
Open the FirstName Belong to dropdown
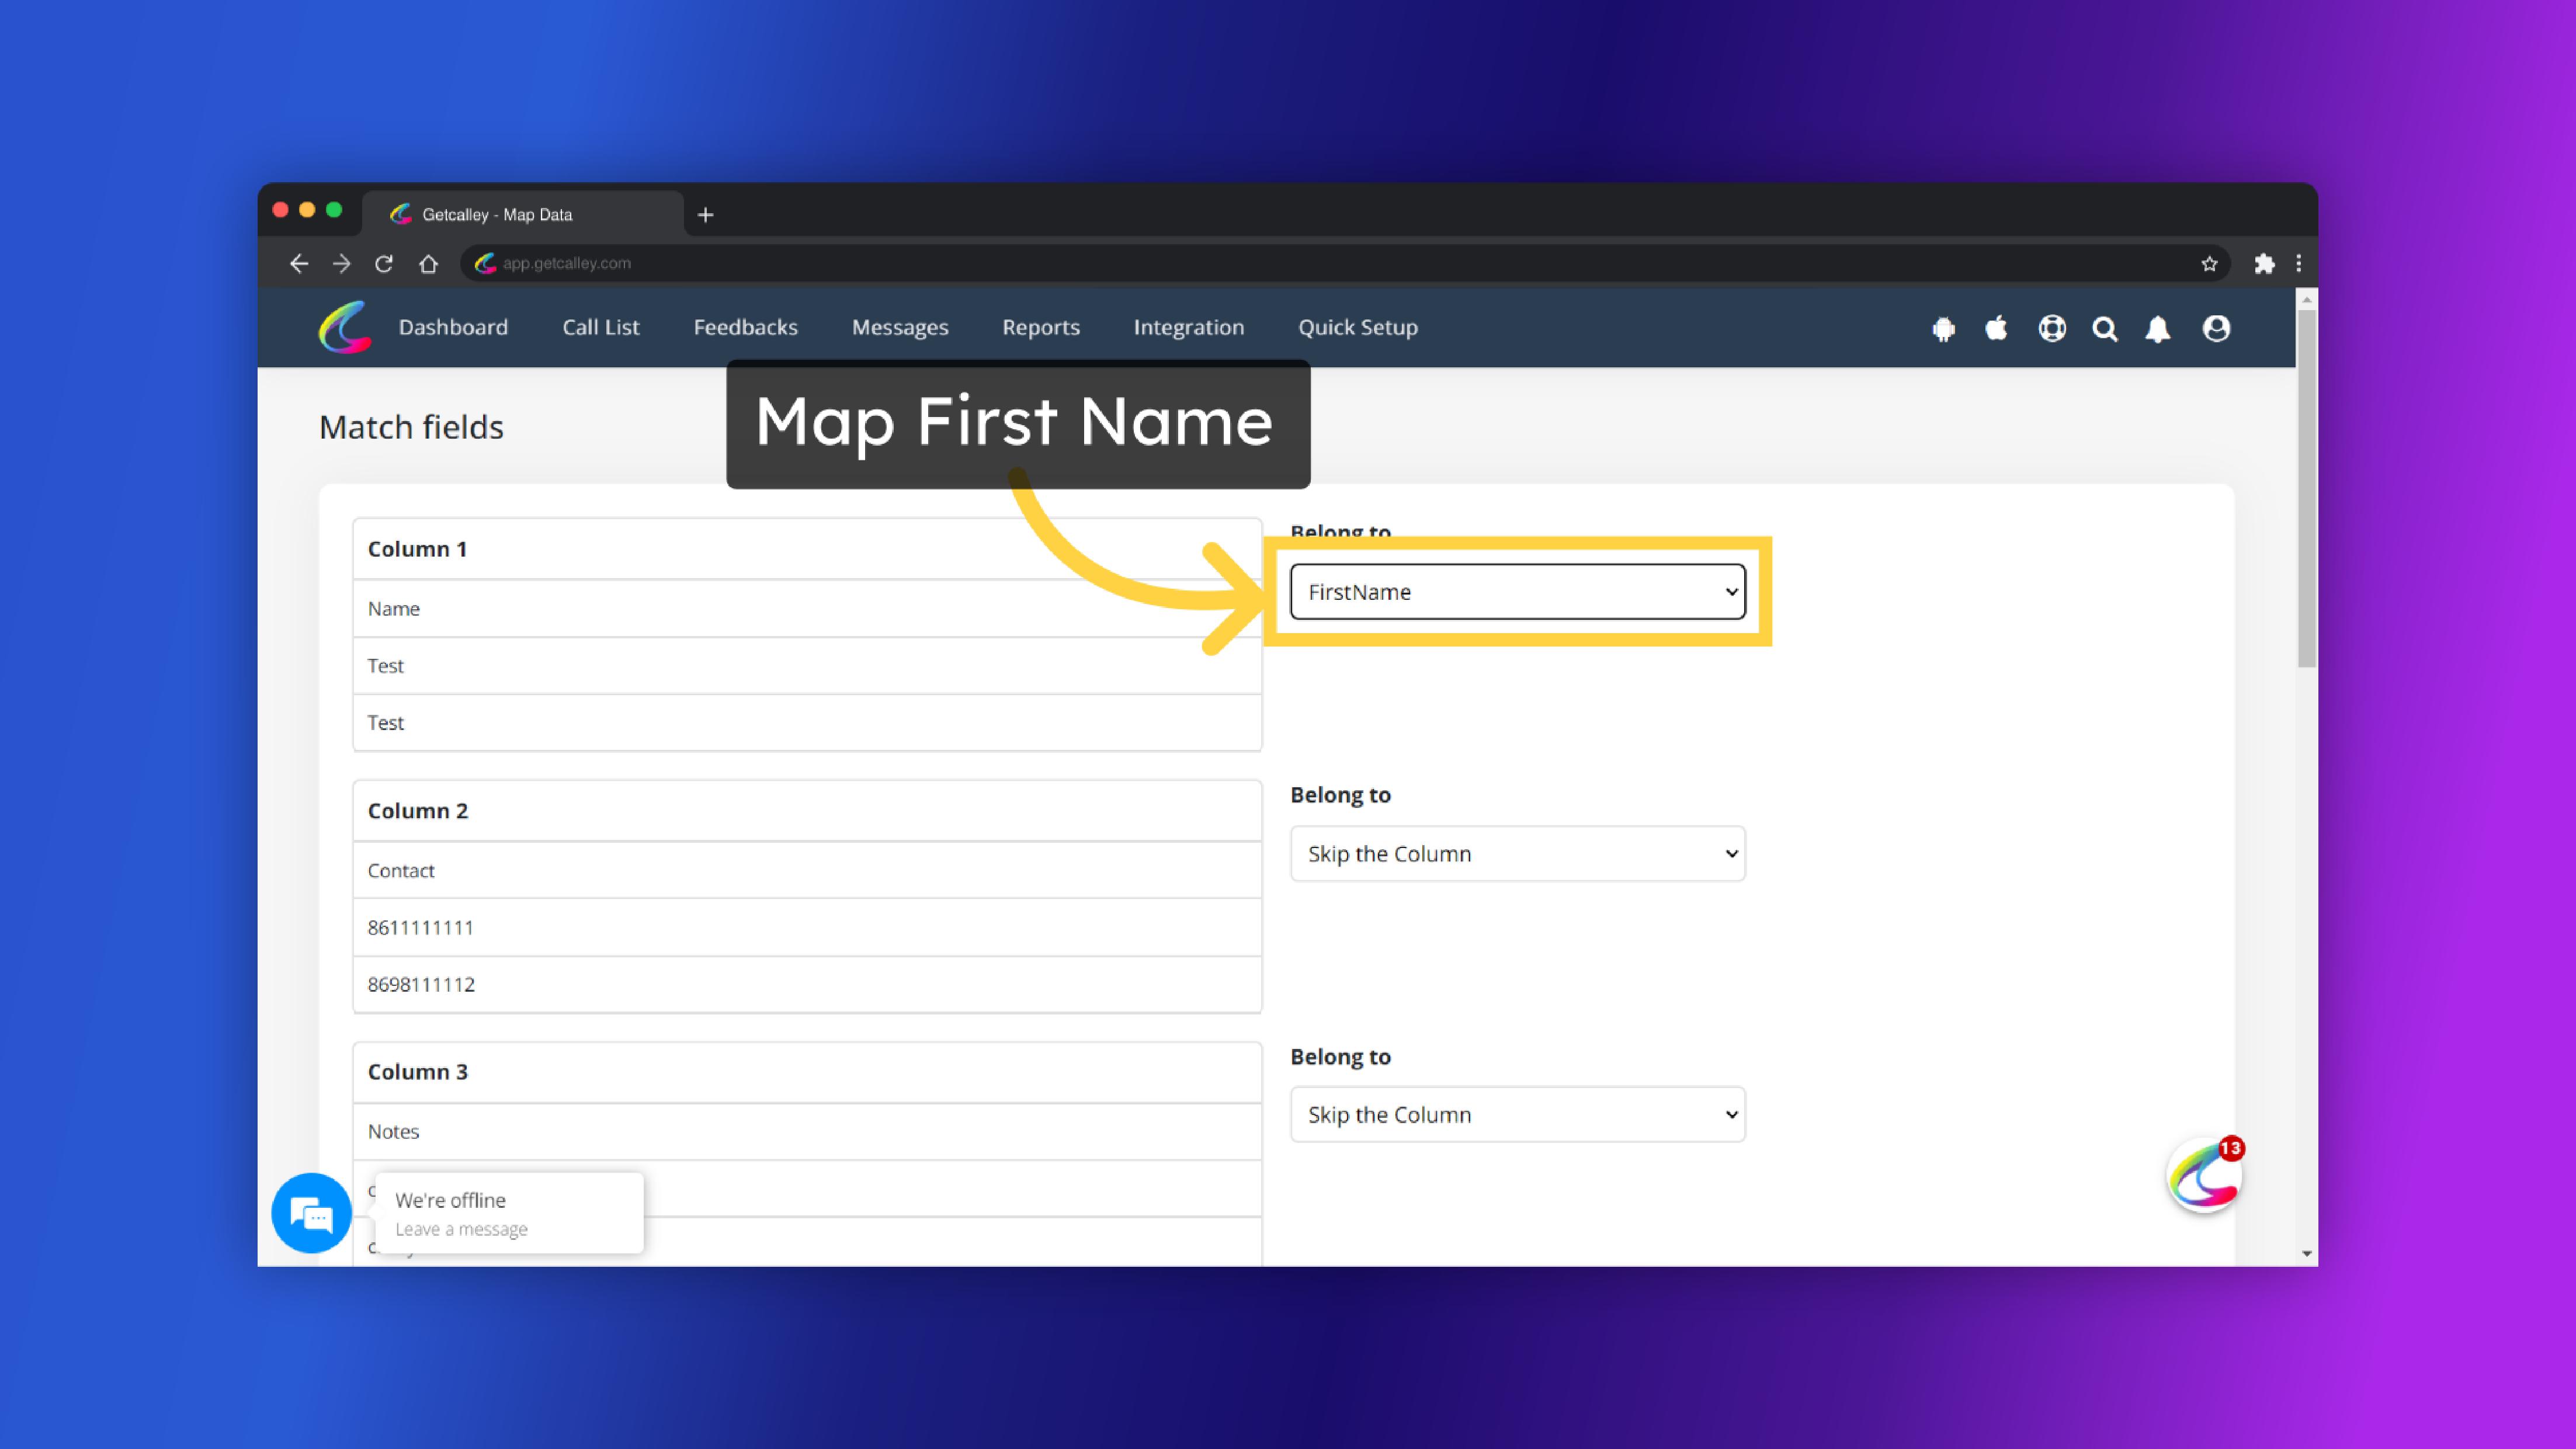coord(1517,592)
